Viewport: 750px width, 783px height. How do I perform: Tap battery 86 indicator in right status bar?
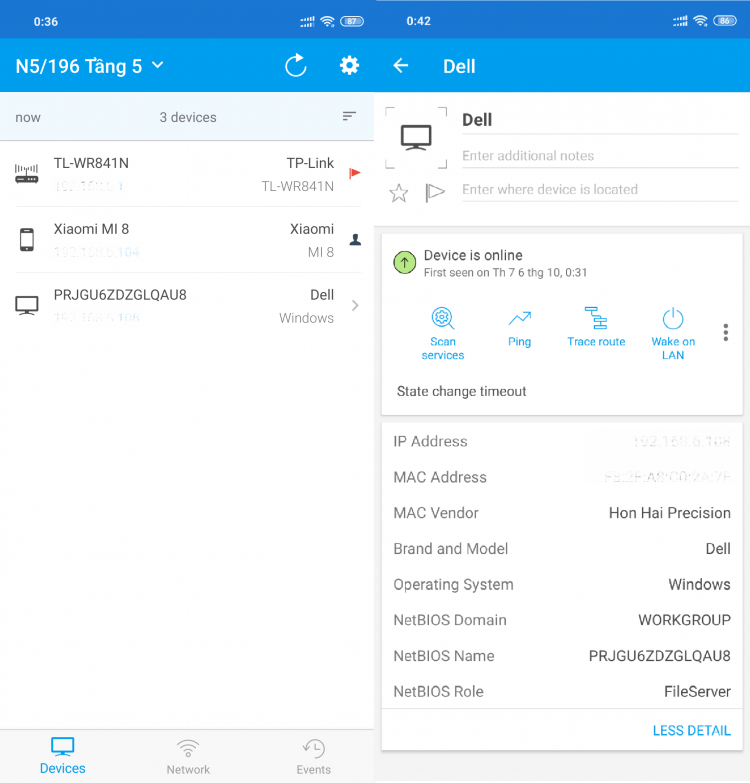click(725, 20)
